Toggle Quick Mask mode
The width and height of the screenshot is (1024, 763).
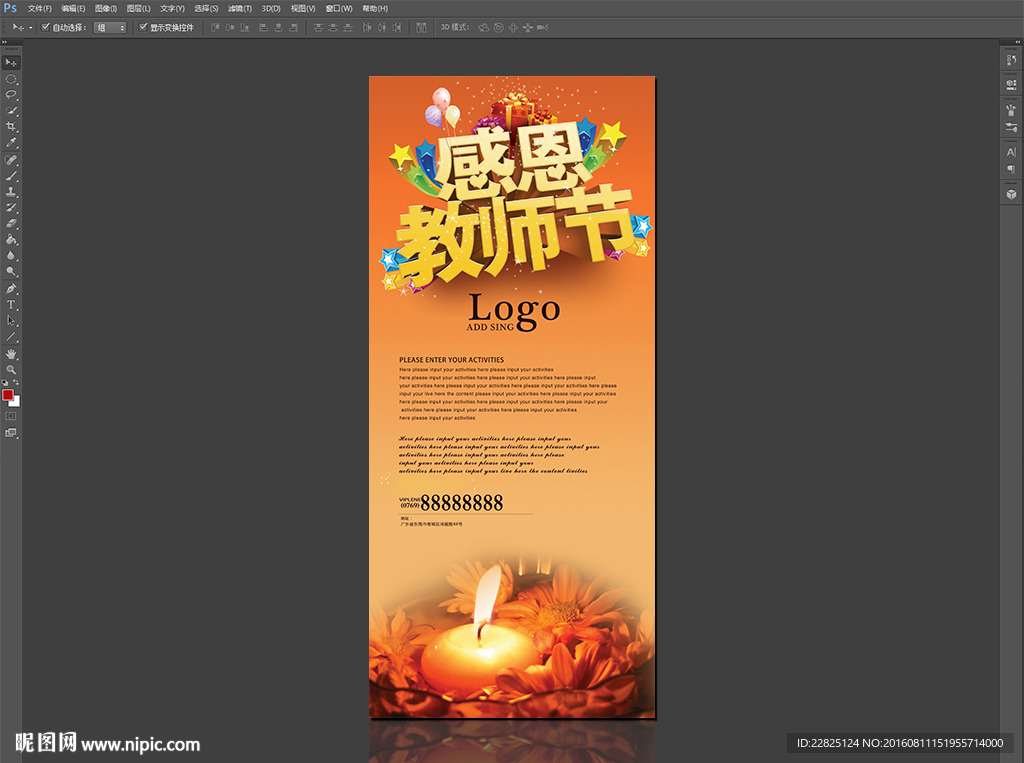(11, 415)
